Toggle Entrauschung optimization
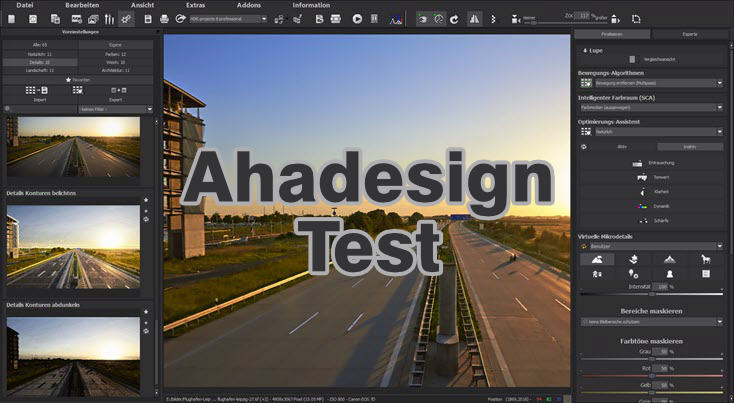The height and width of the screenshot is (403, 734). click(651, 163)
